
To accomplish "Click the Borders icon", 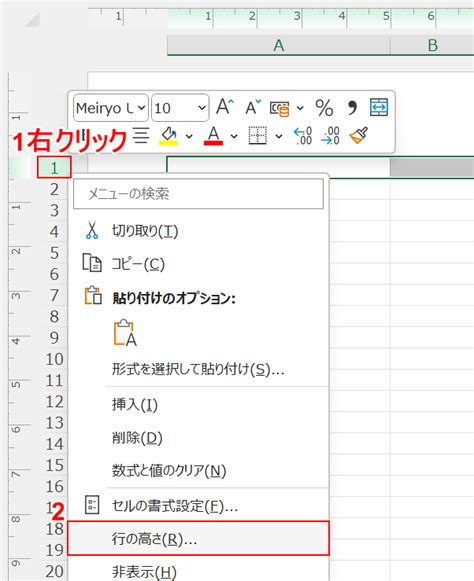I will coord(257,136).
